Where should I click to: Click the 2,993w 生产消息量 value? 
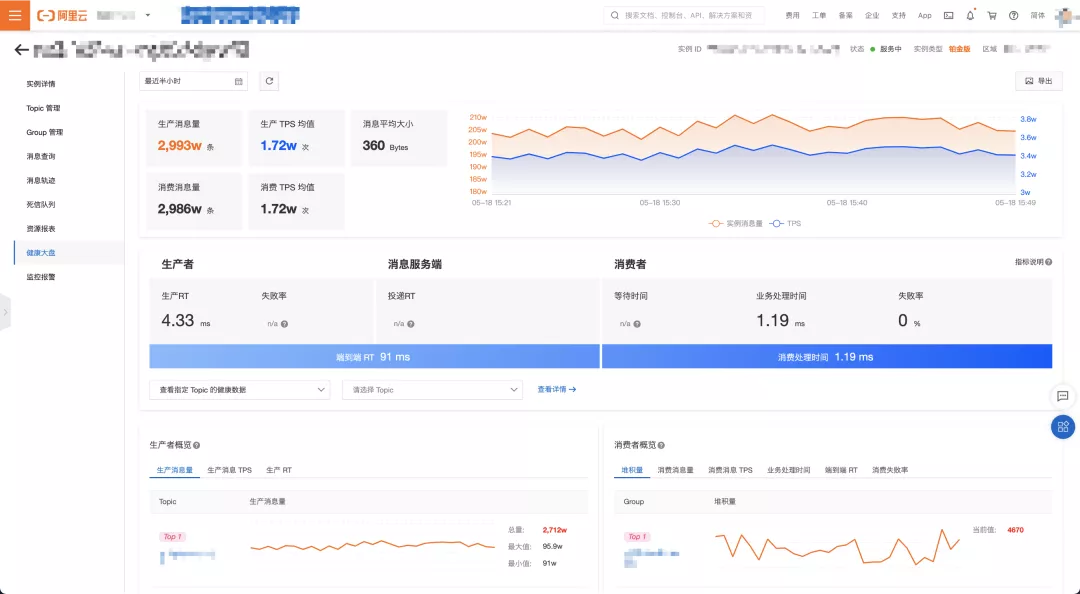pyautogui.click(x=180, y=145)
